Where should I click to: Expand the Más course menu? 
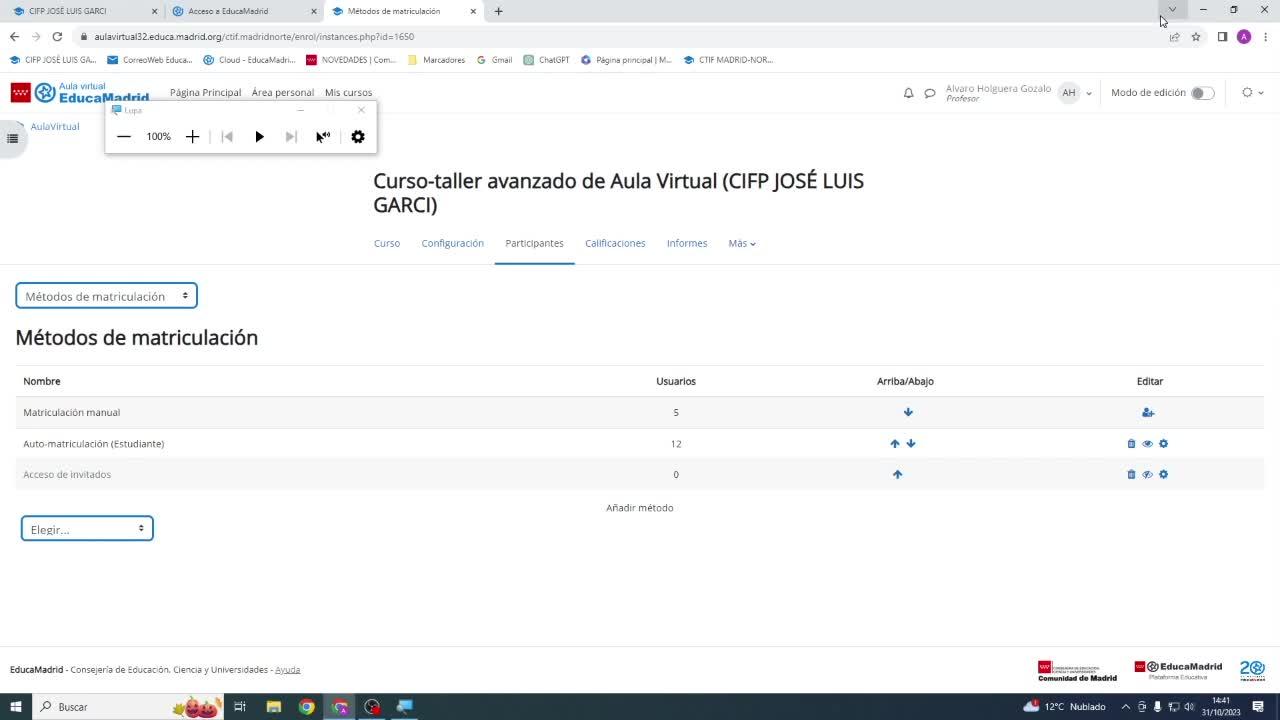pyautogui.click(x=742, y=243)
